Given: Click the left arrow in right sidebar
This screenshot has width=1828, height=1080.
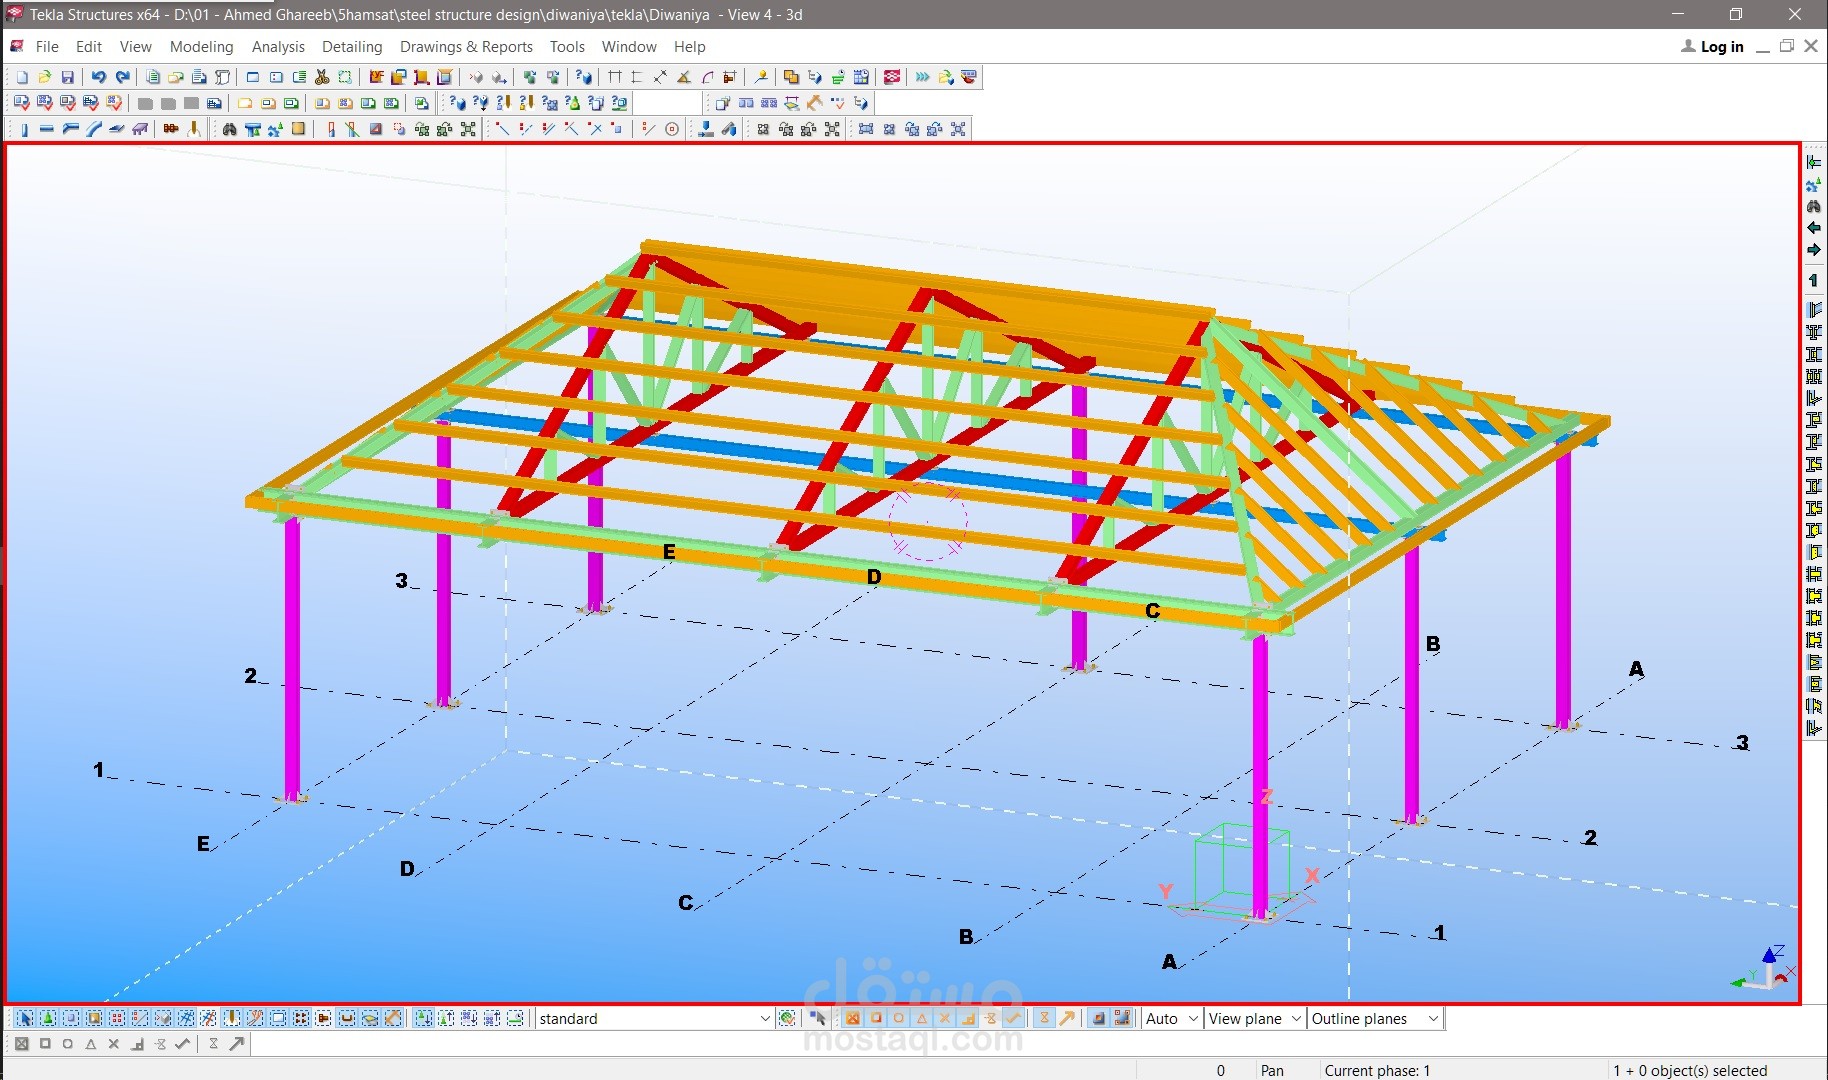Looking at the screenshot, I should point(1814,228).
